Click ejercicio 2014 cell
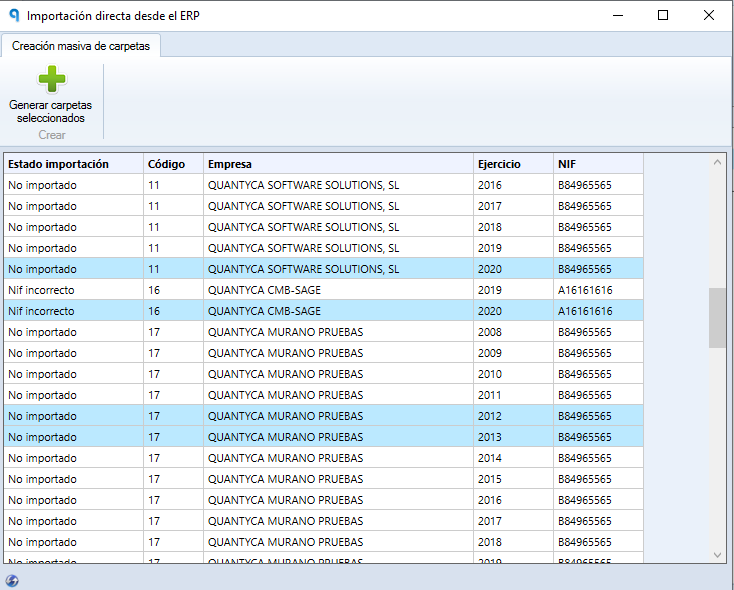Image resolution: width=734 pixels, height=590 pixels. point(514,458)
